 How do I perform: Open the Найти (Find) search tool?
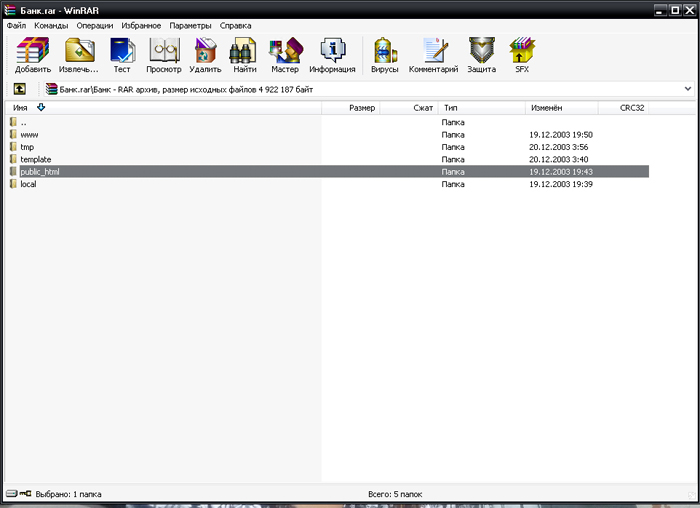coord(243,55)
